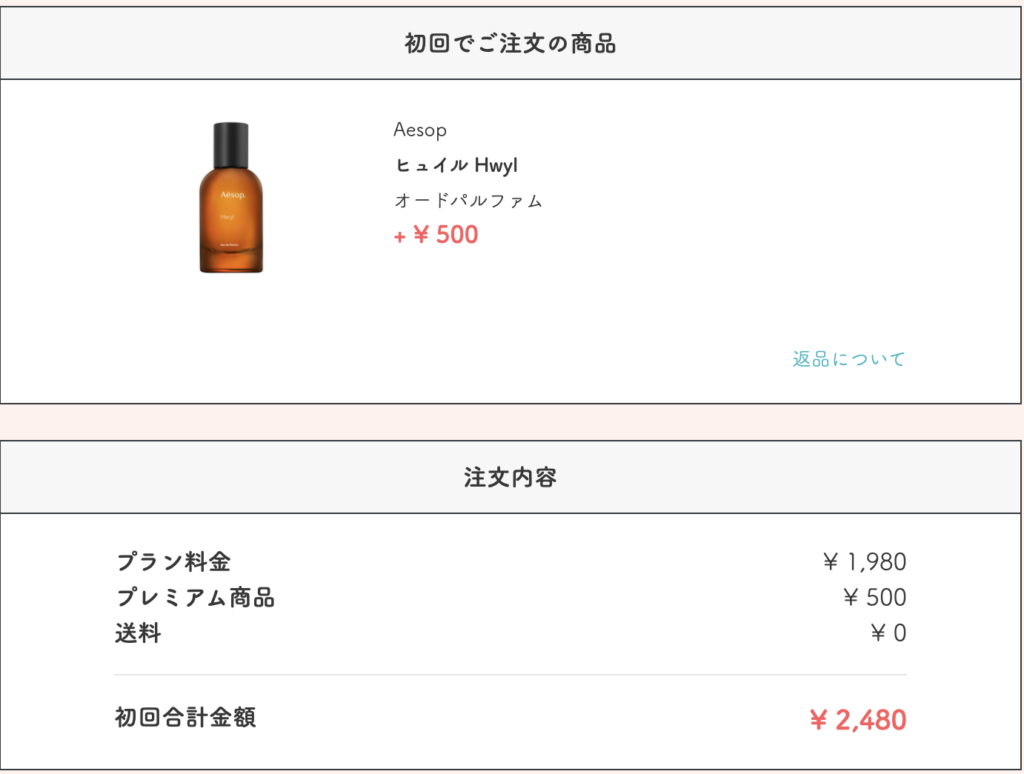The image size is (1024, 774).
Task: Click the pink gap between the two panels
Action: (511, 422)
